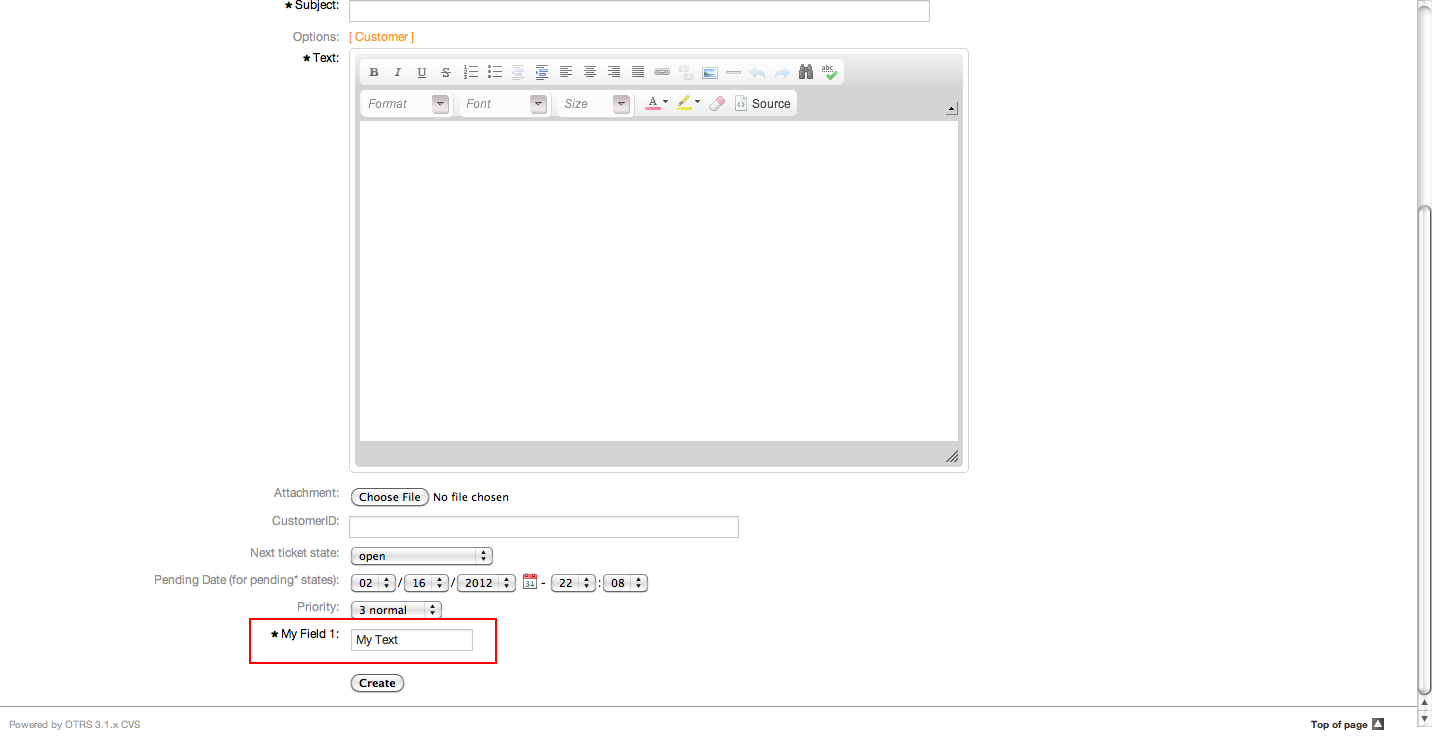Open the Priority dropdown
The height and width of the screenshot is (742, 1432).
tap(396, 609)
